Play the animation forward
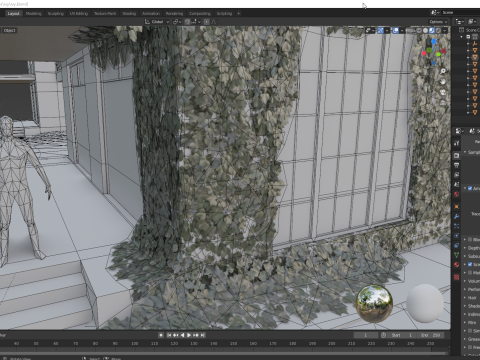 [189, 335]
